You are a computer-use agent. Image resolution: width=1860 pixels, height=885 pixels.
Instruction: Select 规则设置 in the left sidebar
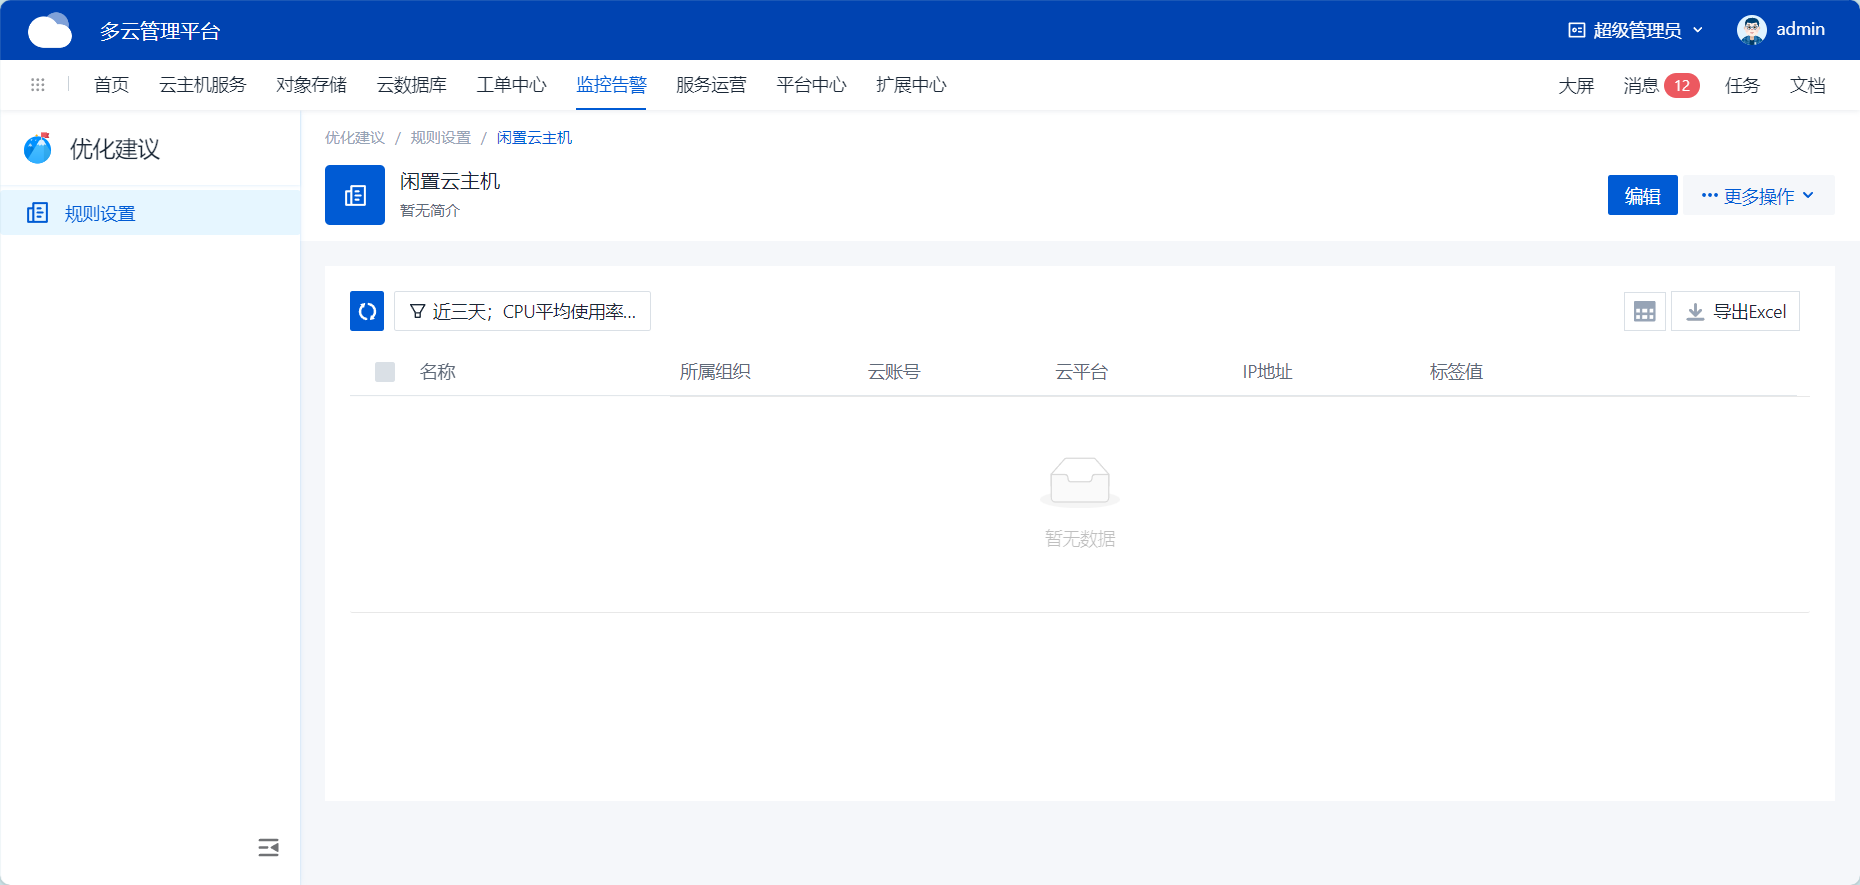coord(100,213)
